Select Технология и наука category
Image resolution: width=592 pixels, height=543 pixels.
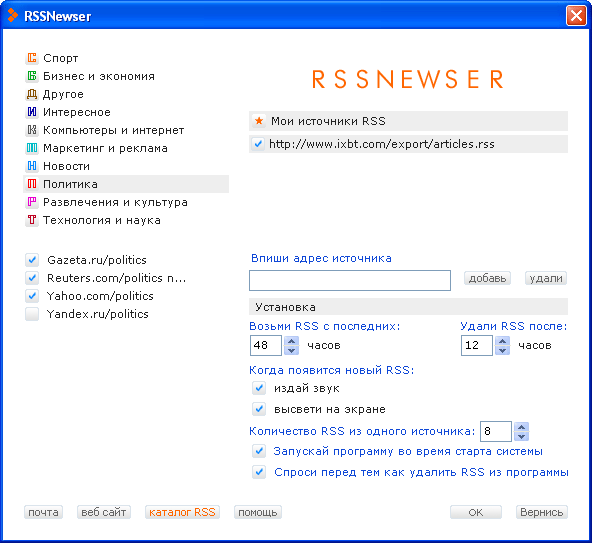[x=102, y=220]
